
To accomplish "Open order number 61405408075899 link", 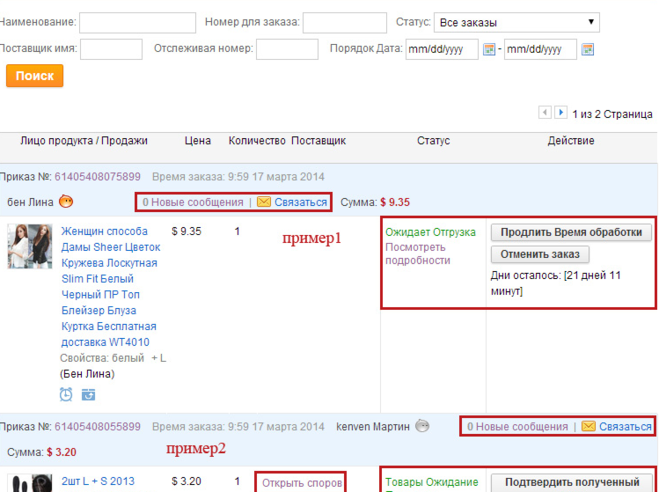I will coord(97,176).
